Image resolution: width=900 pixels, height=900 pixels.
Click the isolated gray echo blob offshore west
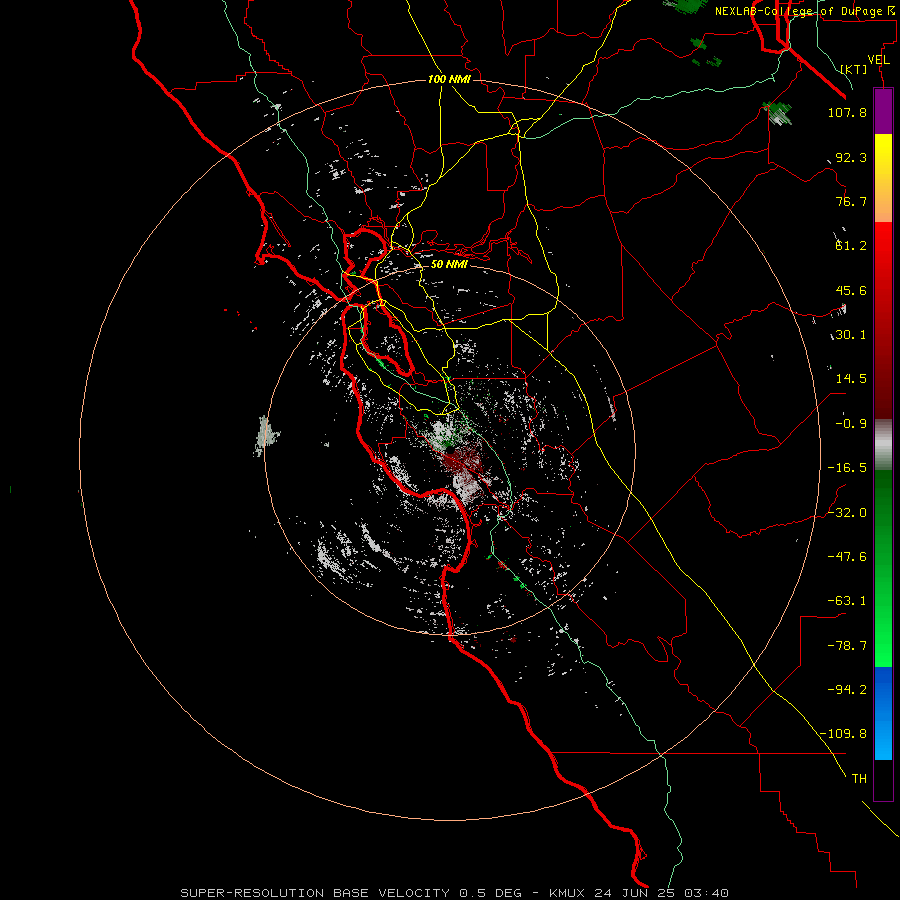[x=266, y=436]
